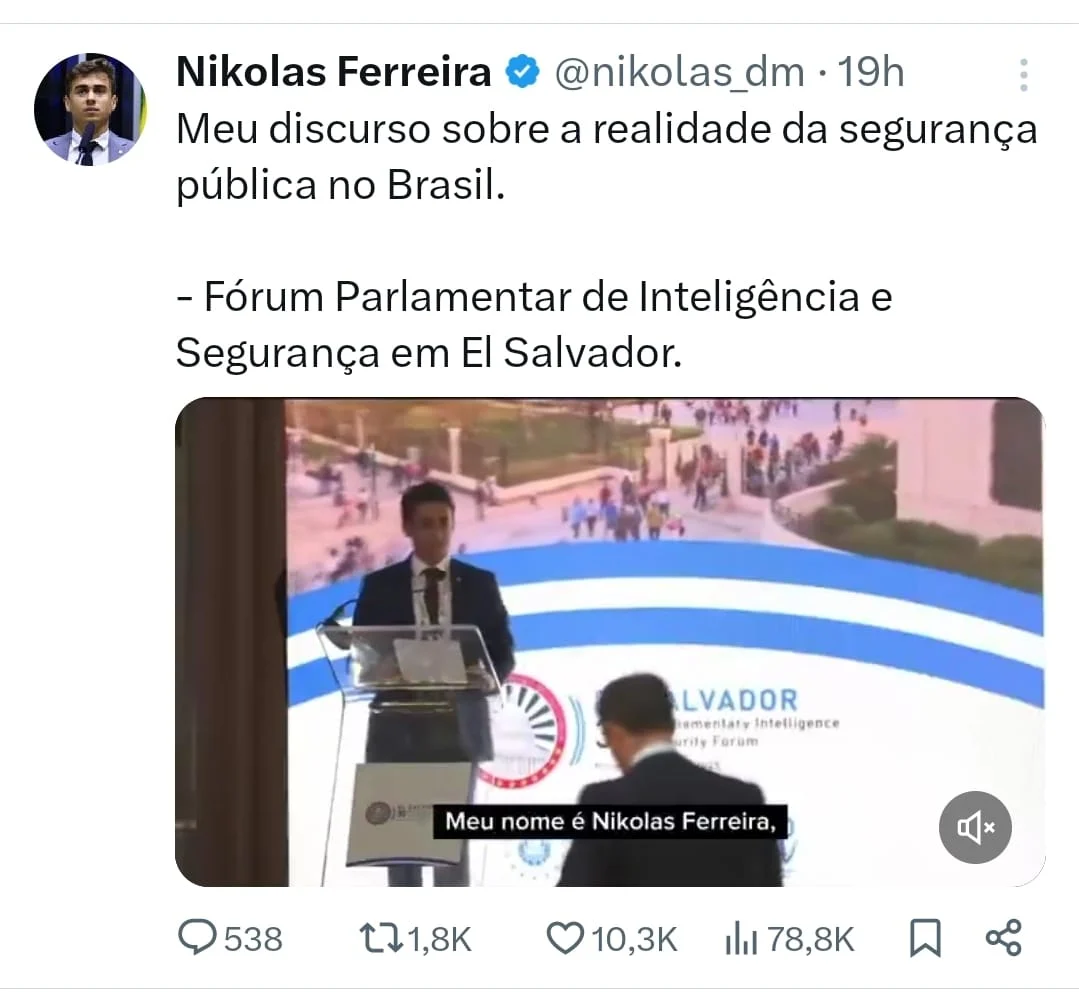Play the El Salvador forum speech video
Image resolution: width=1079 pixels, height=993 pixels.
(x=610, y=641)
